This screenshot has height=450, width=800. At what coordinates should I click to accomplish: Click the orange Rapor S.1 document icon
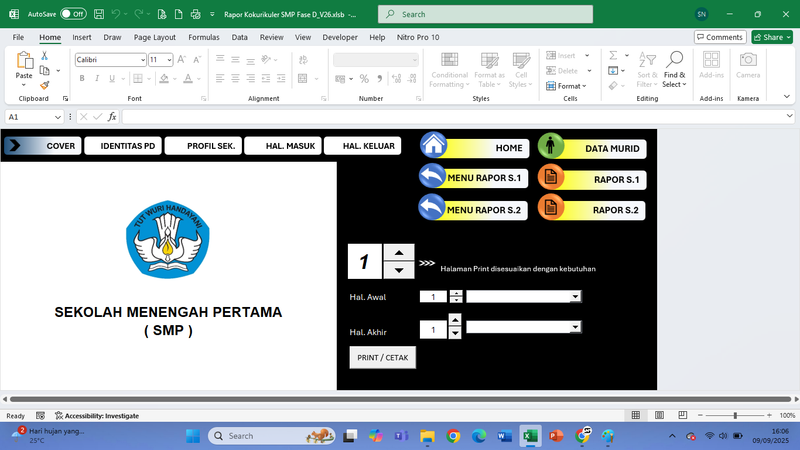click(551, 177)
